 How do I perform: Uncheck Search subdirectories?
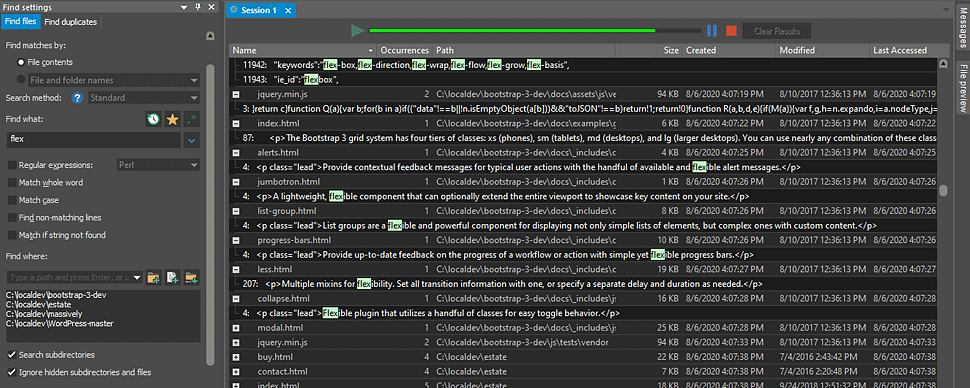click(12, 355)
